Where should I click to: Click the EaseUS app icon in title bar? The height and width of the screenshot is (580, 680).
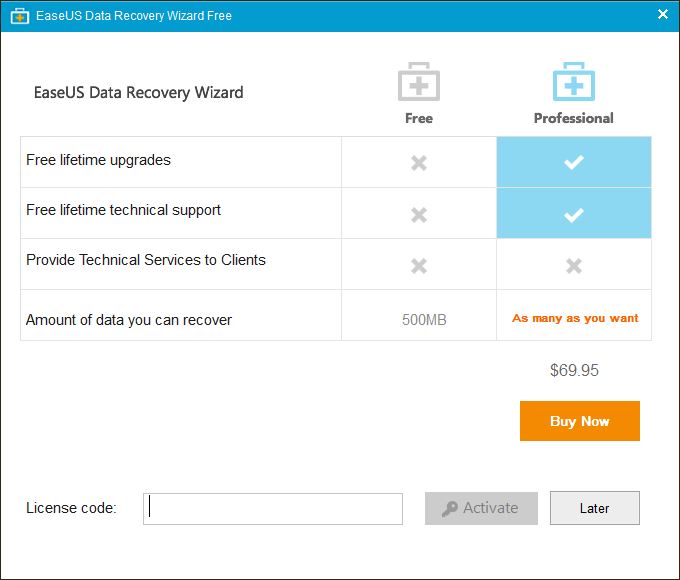(20, 16)
